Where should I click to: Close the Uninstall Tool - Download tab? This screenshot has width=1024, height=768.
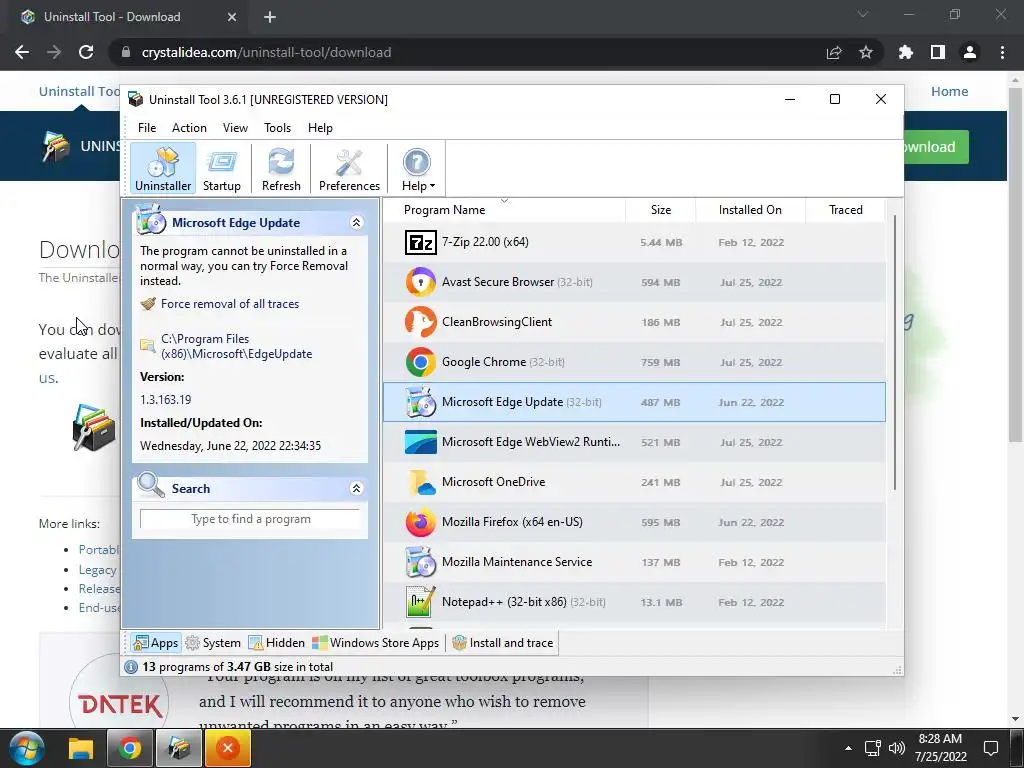point(232,17)
